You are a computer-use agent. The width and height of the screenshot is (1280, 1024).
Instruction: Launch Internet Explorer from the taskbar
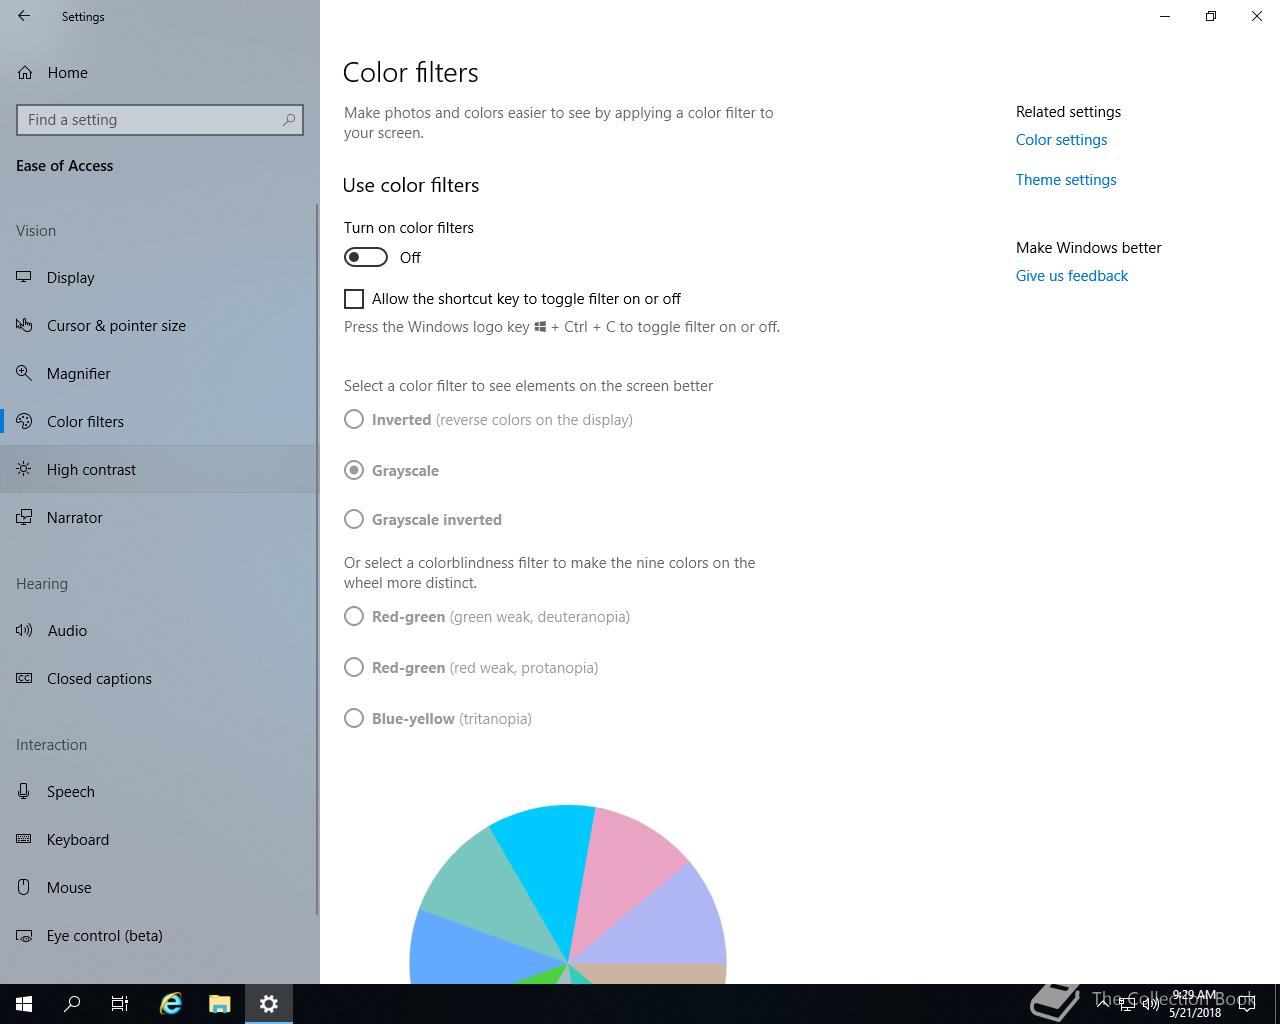click(x=171, y=1004)
